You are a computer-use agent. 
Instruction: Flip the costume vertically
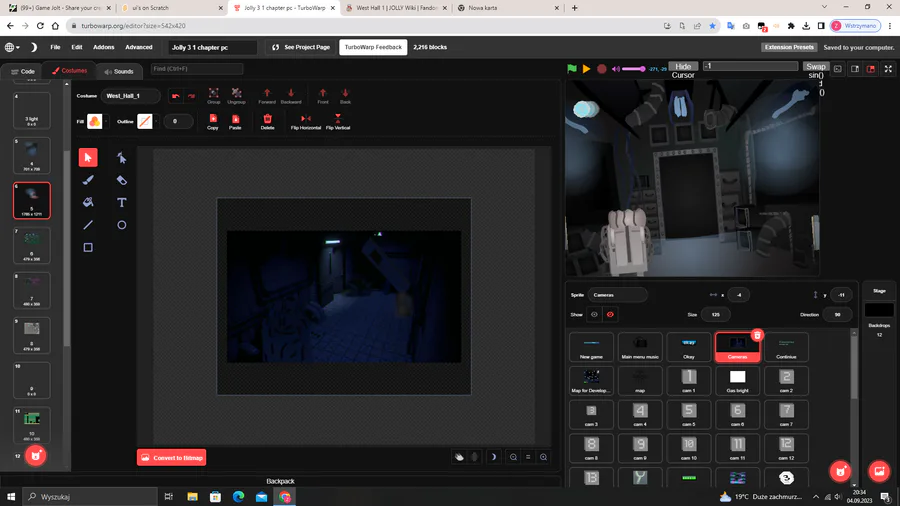(x=338, y=122)
